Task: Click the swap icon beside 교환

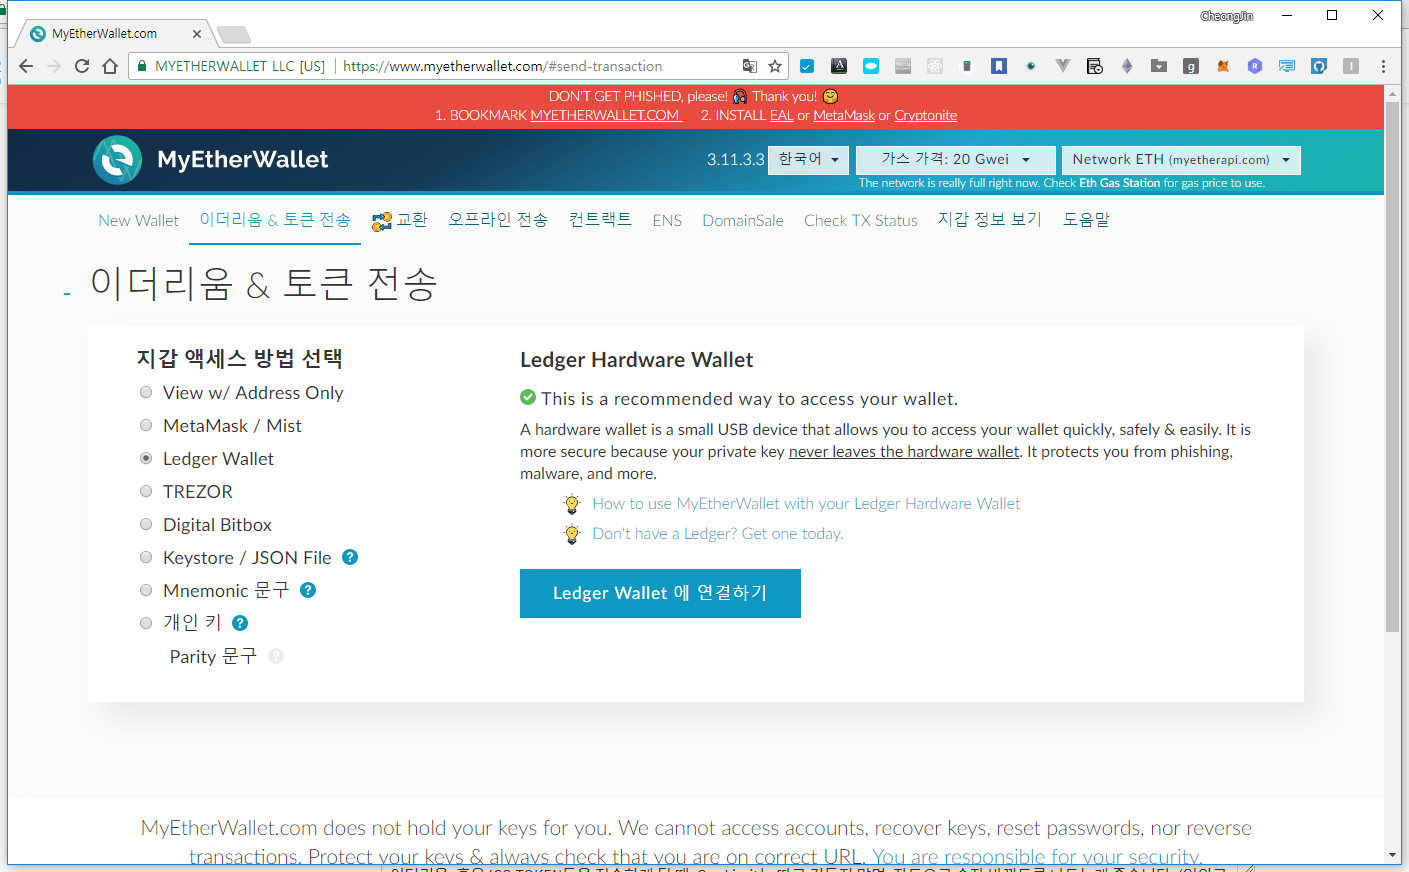Action: tap(382, 222)
